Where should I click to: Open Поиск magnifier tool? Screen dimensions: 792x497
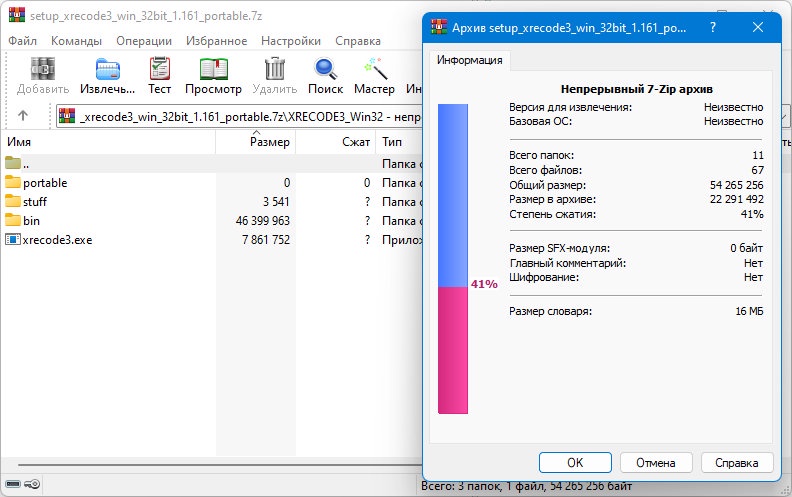(326, 69)
